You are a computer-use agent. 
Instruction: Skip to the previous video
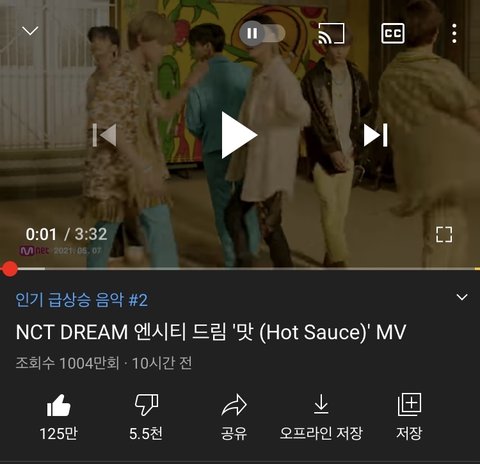[x=105, y=135]
